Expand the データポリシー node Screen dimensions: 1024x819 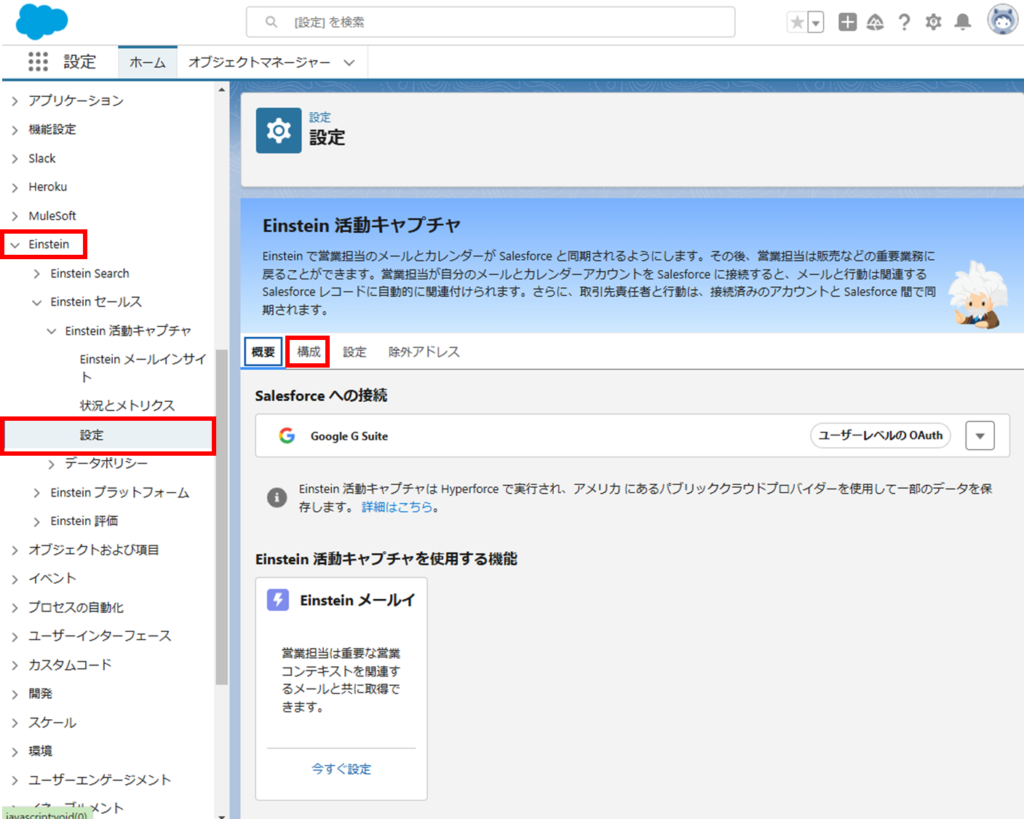click(x=52, y=464)
